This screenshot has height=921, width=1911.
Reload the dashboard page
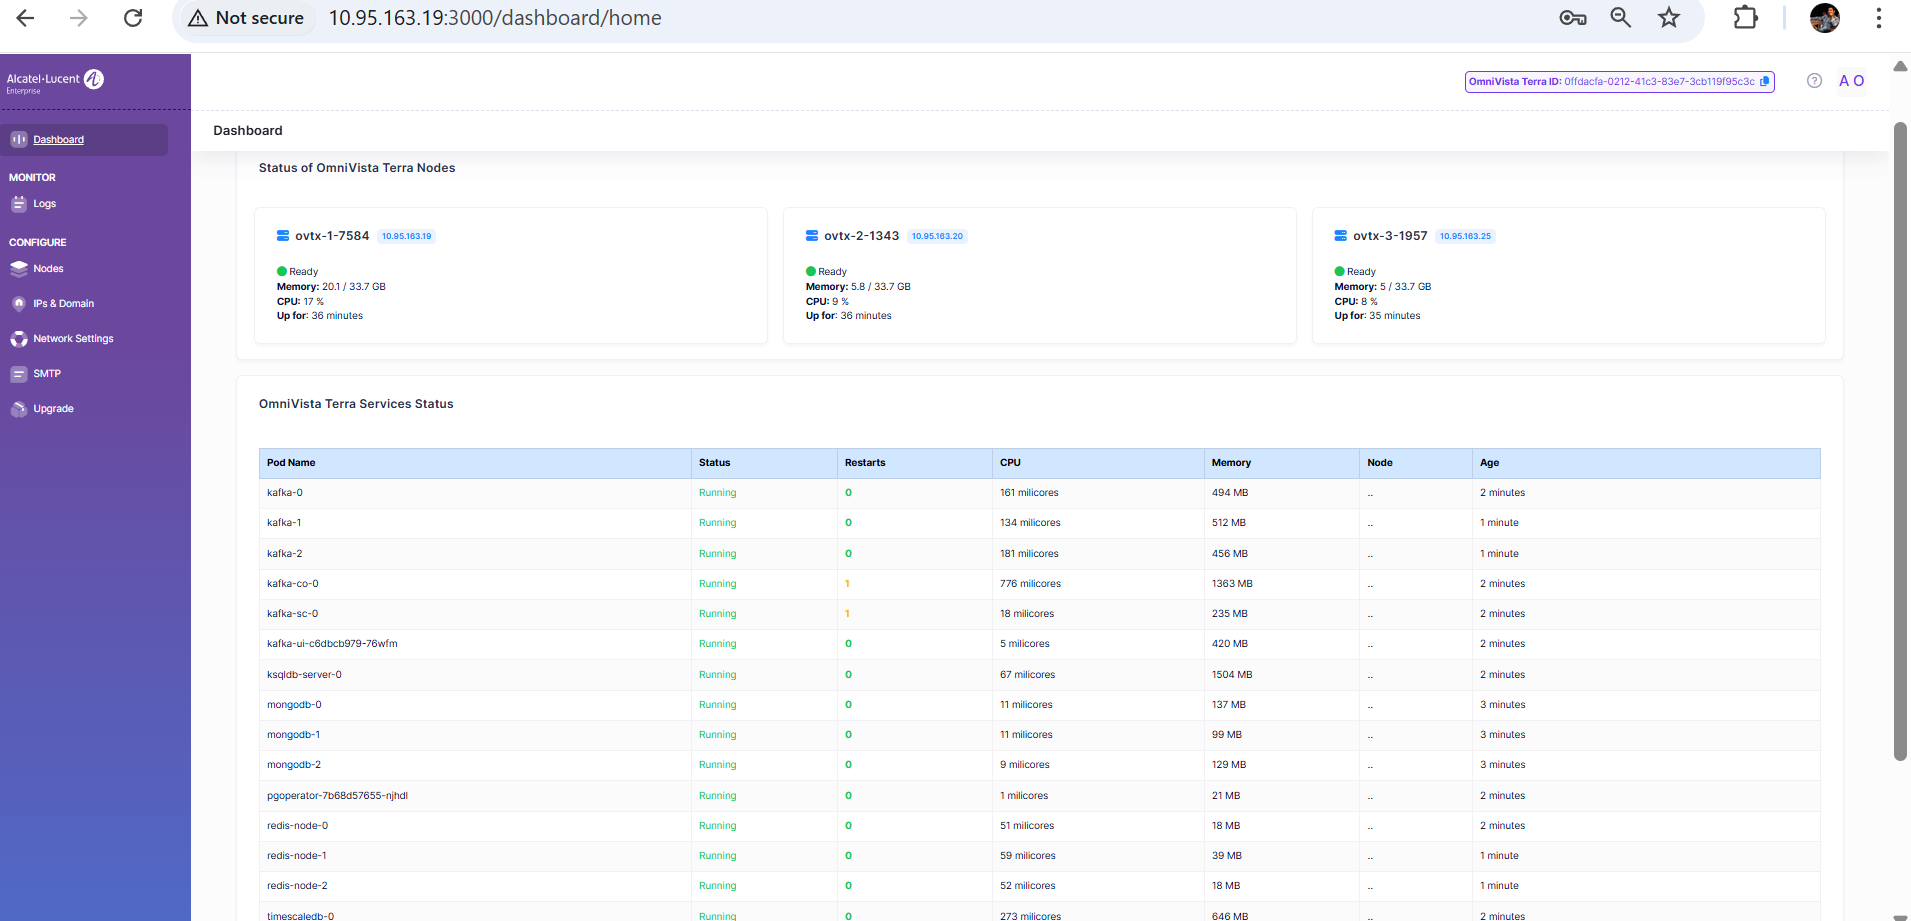(133, 18)
